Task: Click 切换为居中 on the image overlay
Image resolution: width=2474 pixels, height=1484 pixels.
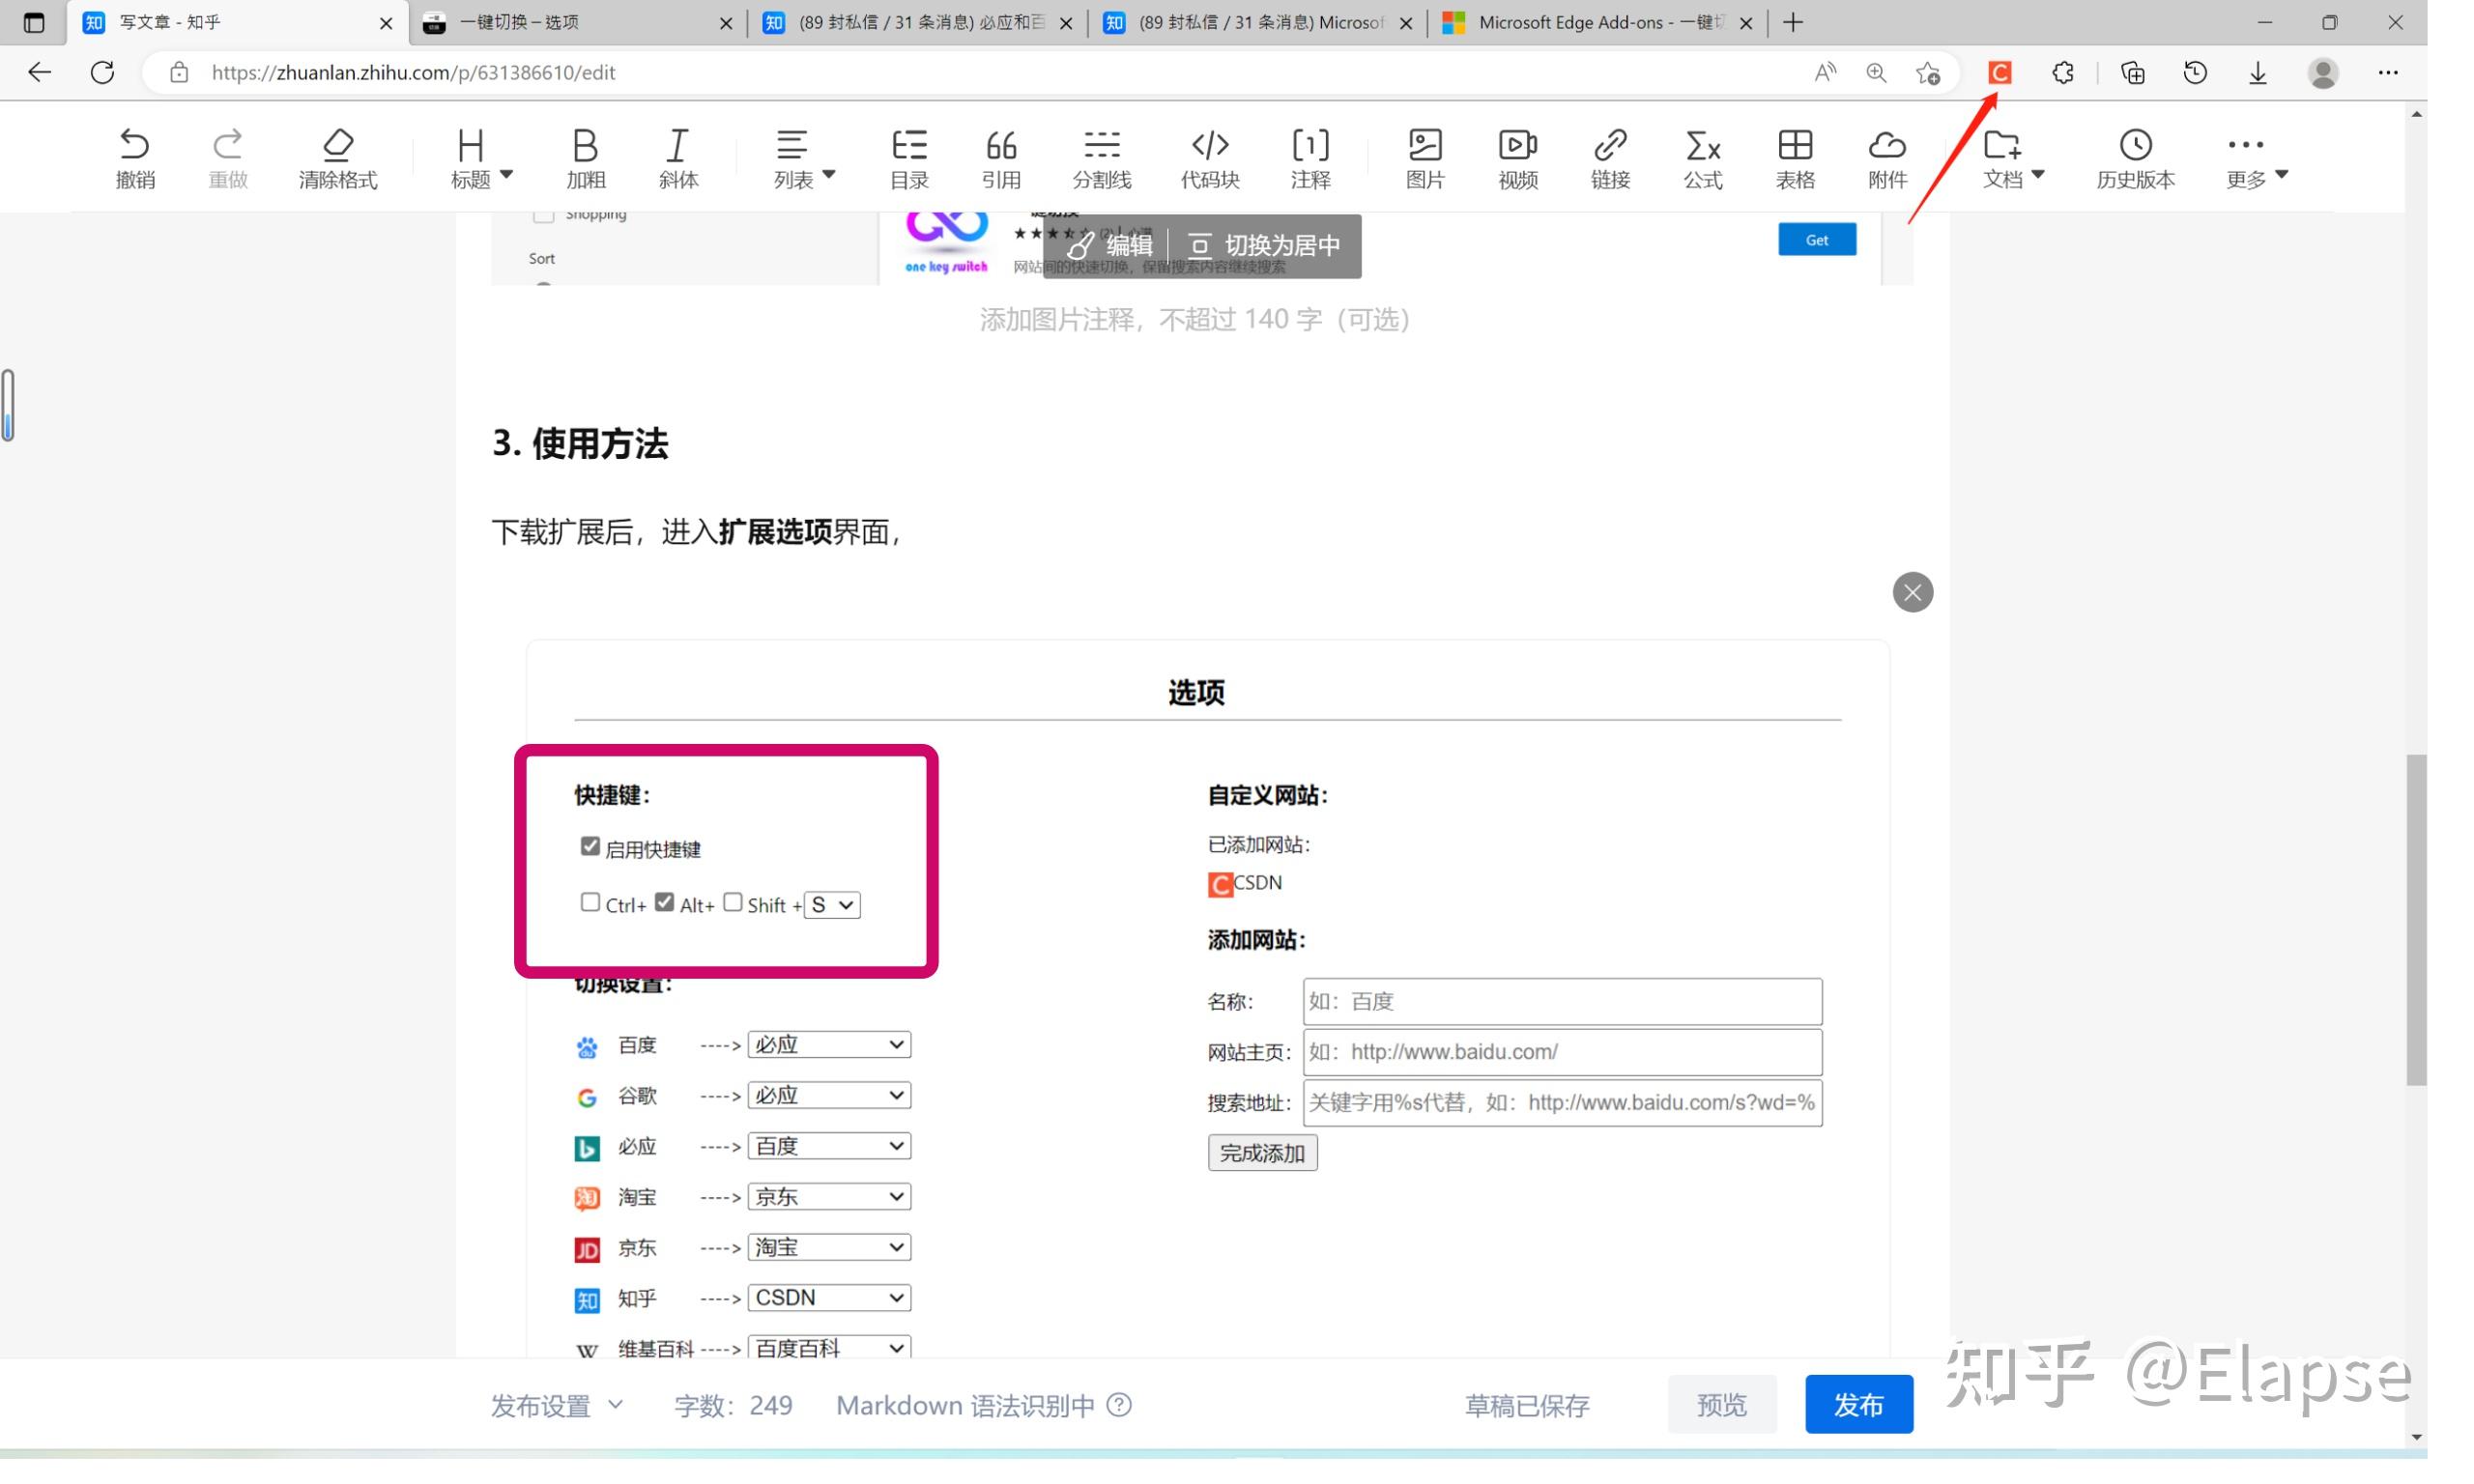Action: tap(1265, 245)
